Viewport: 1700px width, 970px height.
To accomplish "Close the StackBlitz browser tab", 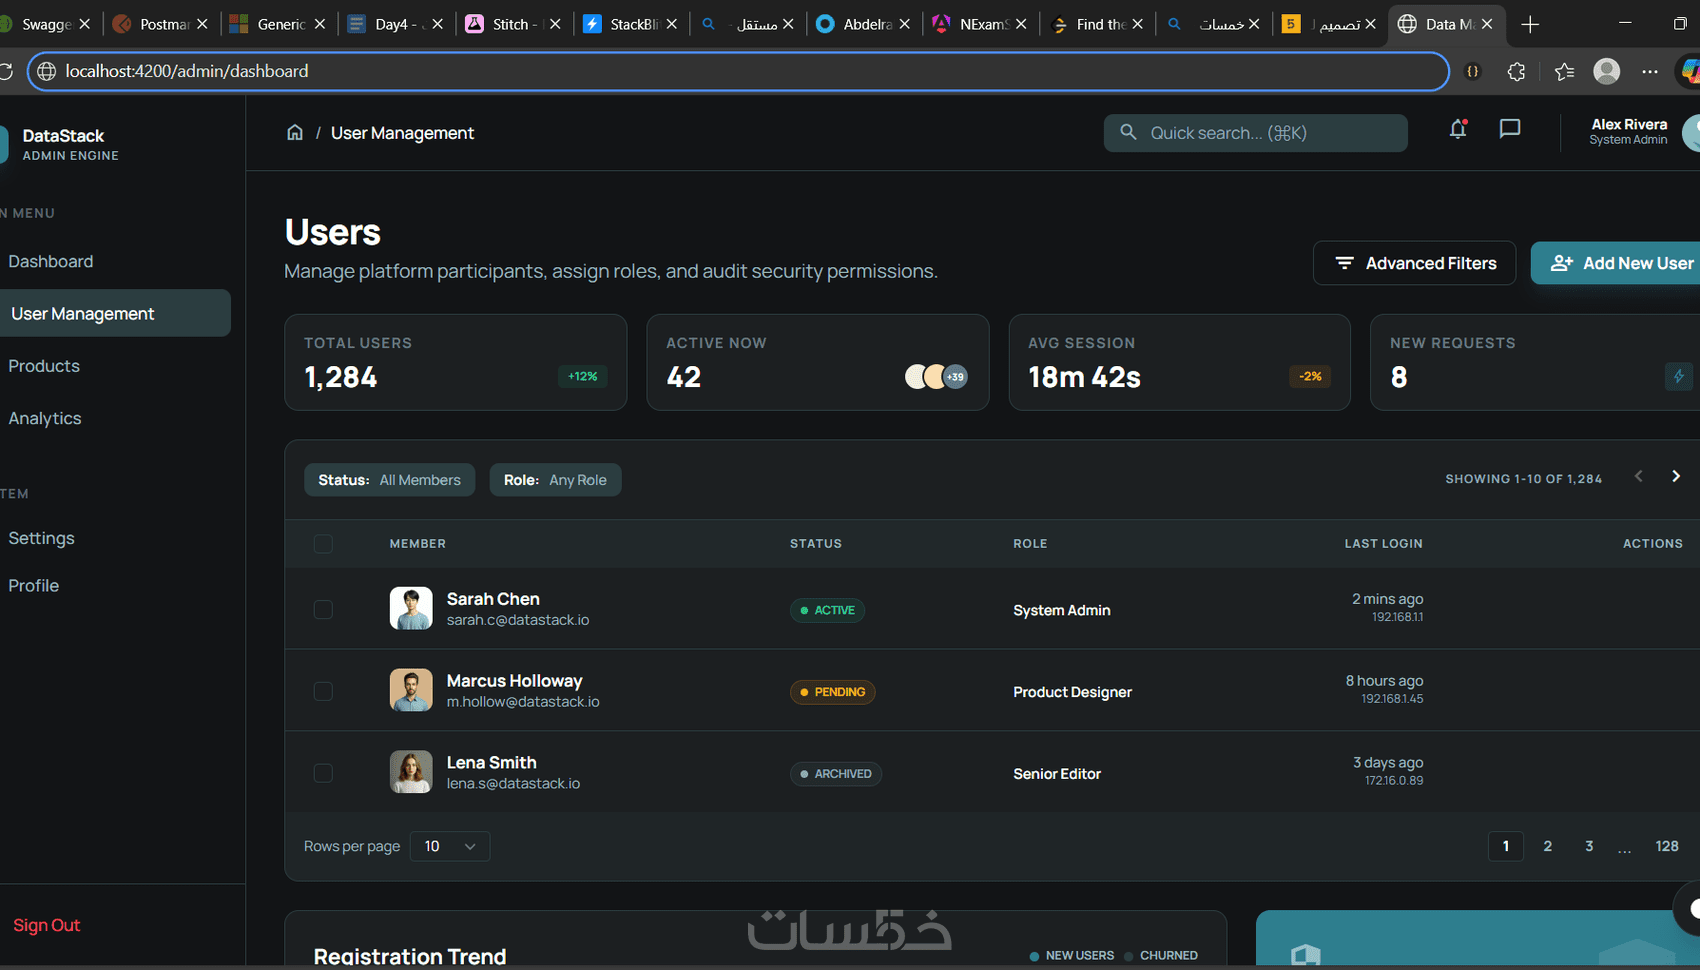I will pos(672,24).
